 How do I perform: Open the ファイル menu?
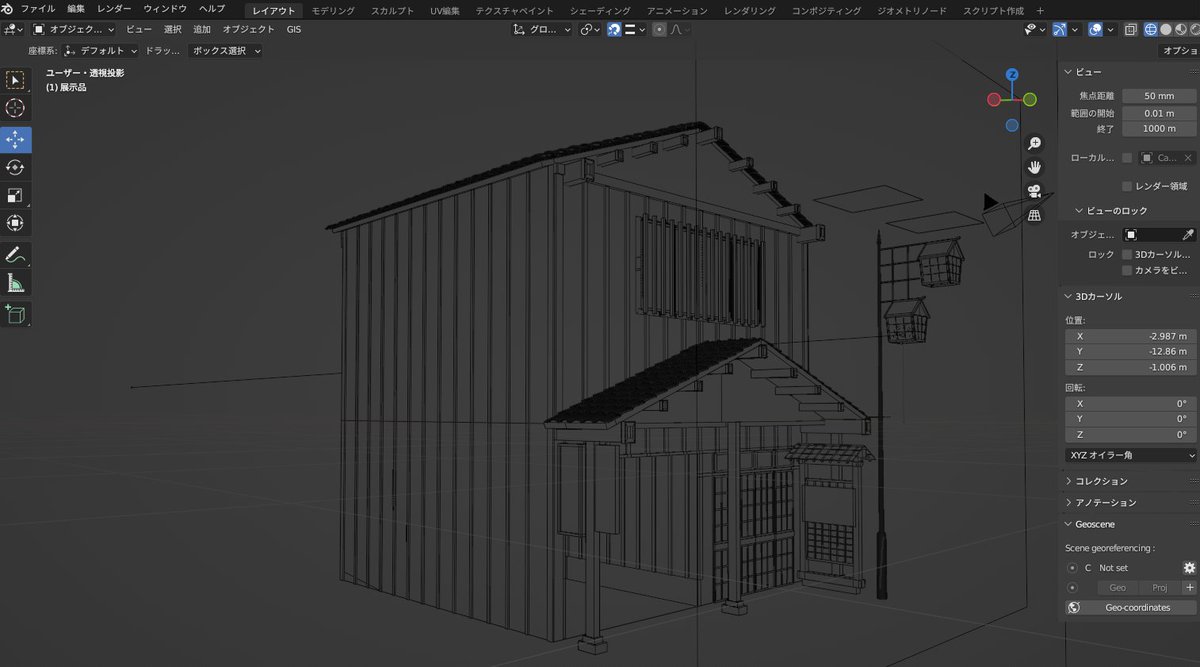pyautogui.click(x=38, y=9)
